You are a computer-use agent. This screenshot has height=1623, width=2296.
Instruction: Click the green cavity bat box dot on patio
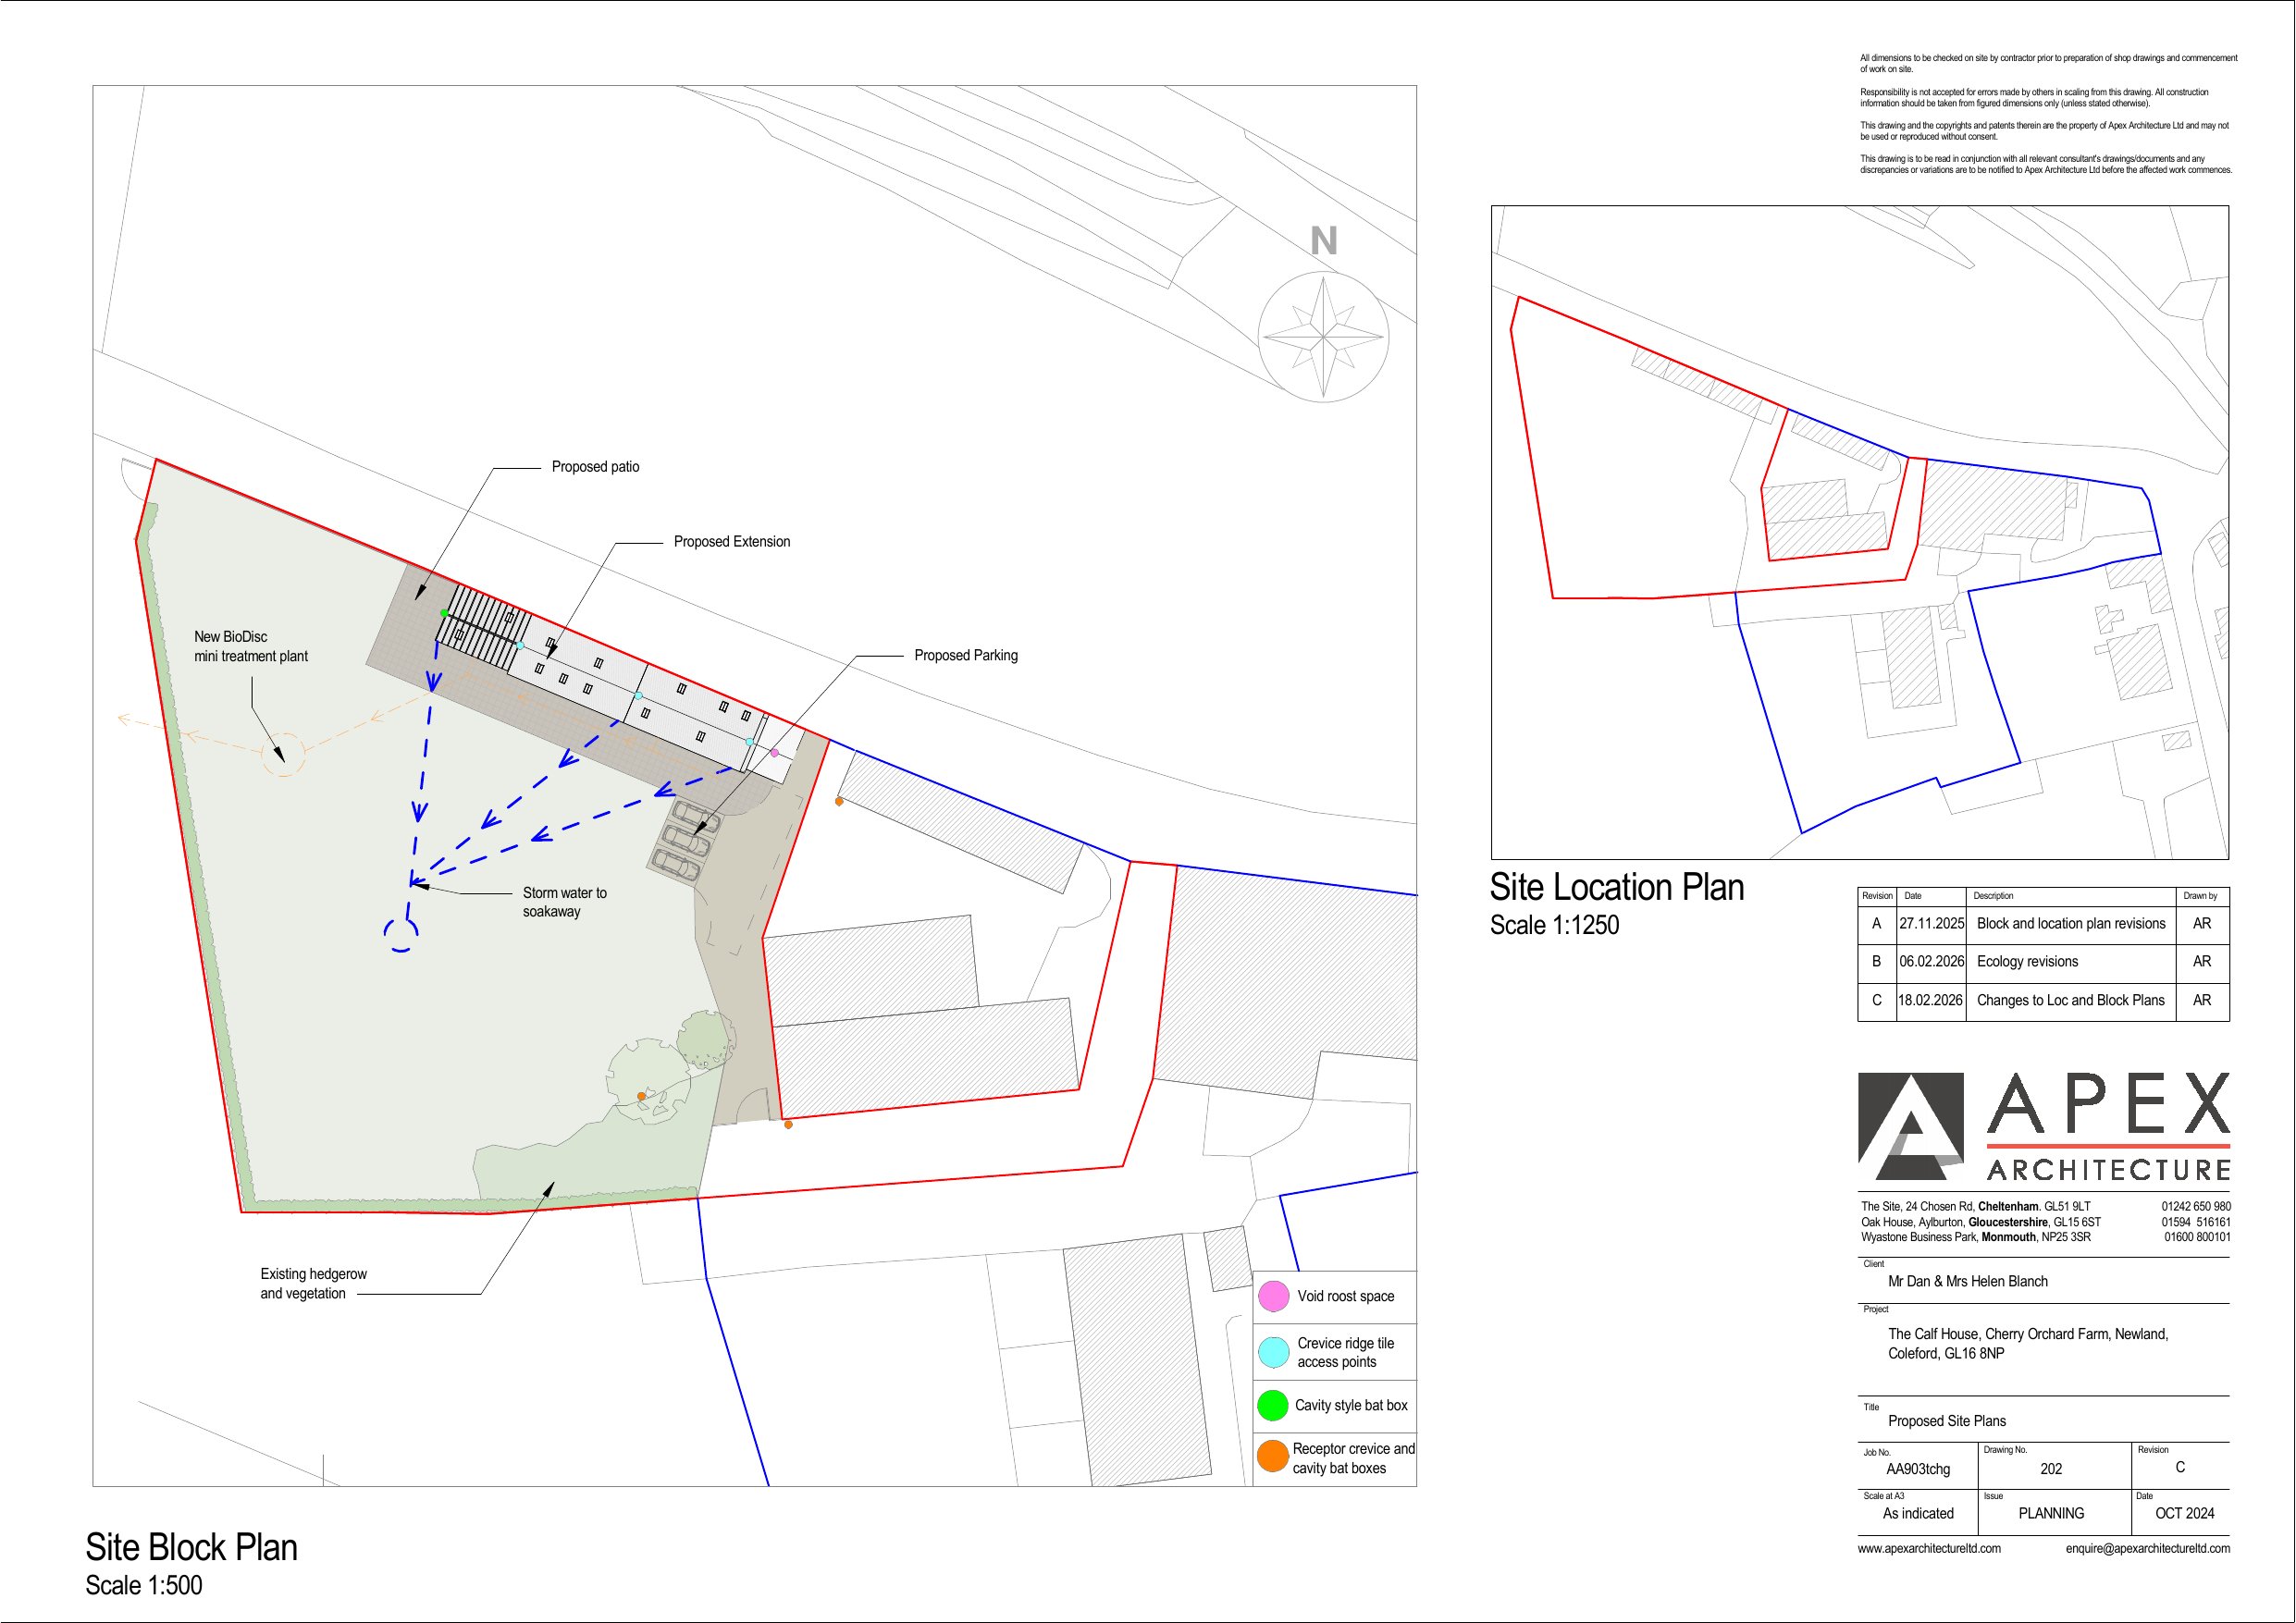pyautogui.click(x=444, y=613)
